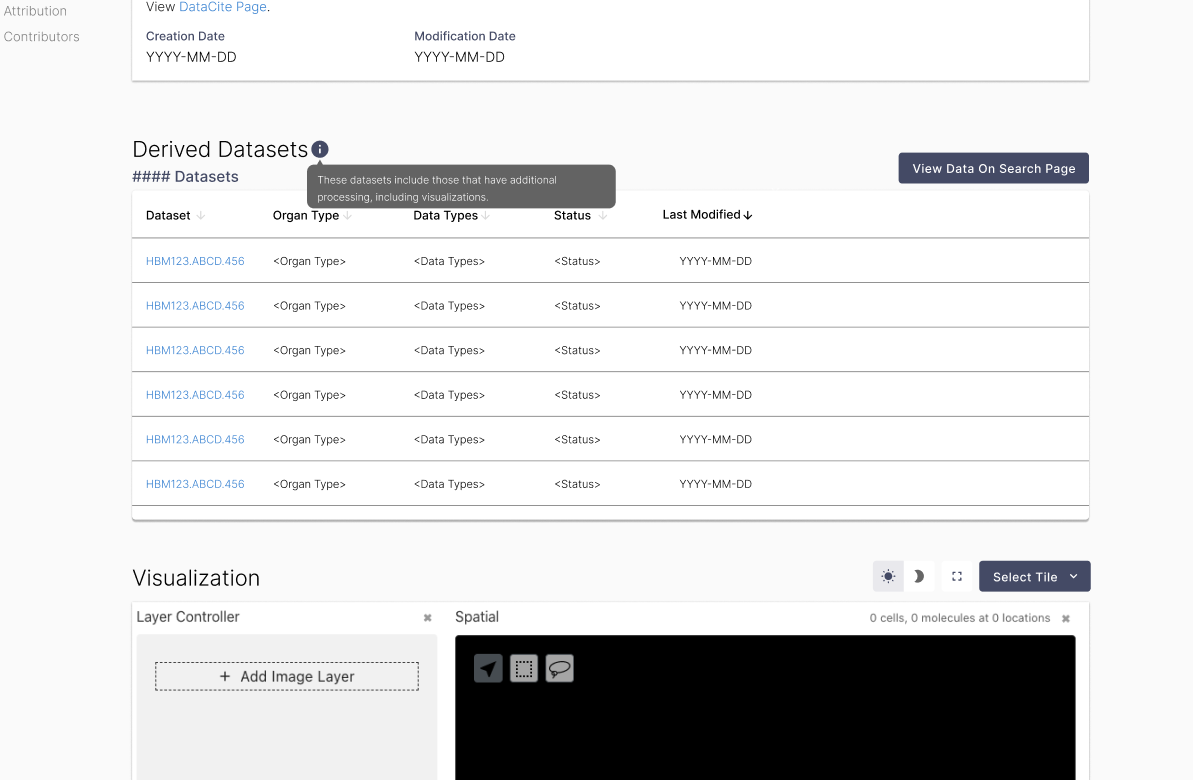1193x780 pixels.
Task: Go to the Contributors section
Action: coord(42,36)
